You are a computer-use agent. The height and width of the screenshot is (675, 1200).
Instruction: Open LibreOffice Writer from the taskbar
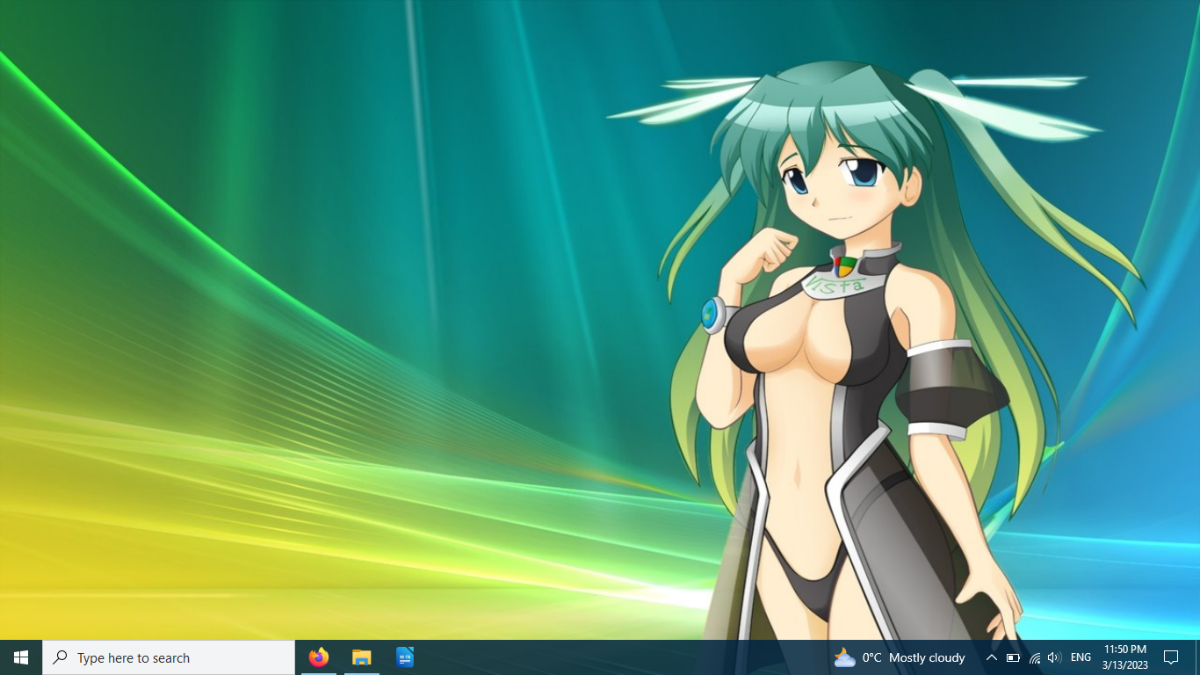405,657
